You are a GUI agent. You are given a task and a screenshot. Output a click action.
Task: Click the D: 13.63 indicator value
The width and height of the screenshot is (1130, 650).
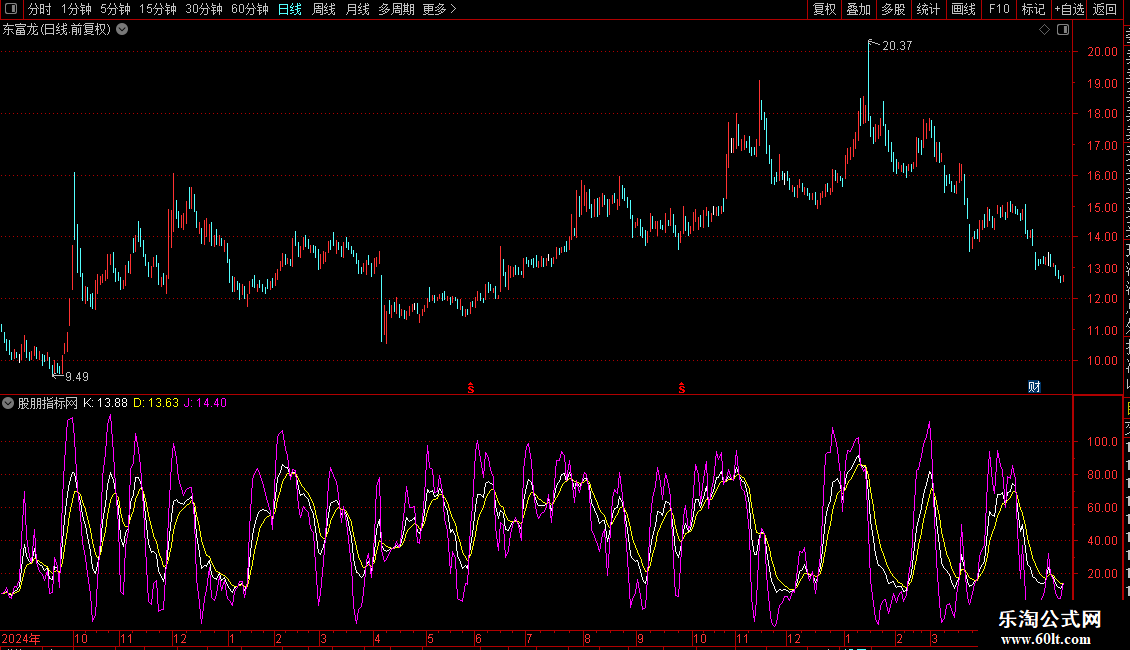coord(156,404)
